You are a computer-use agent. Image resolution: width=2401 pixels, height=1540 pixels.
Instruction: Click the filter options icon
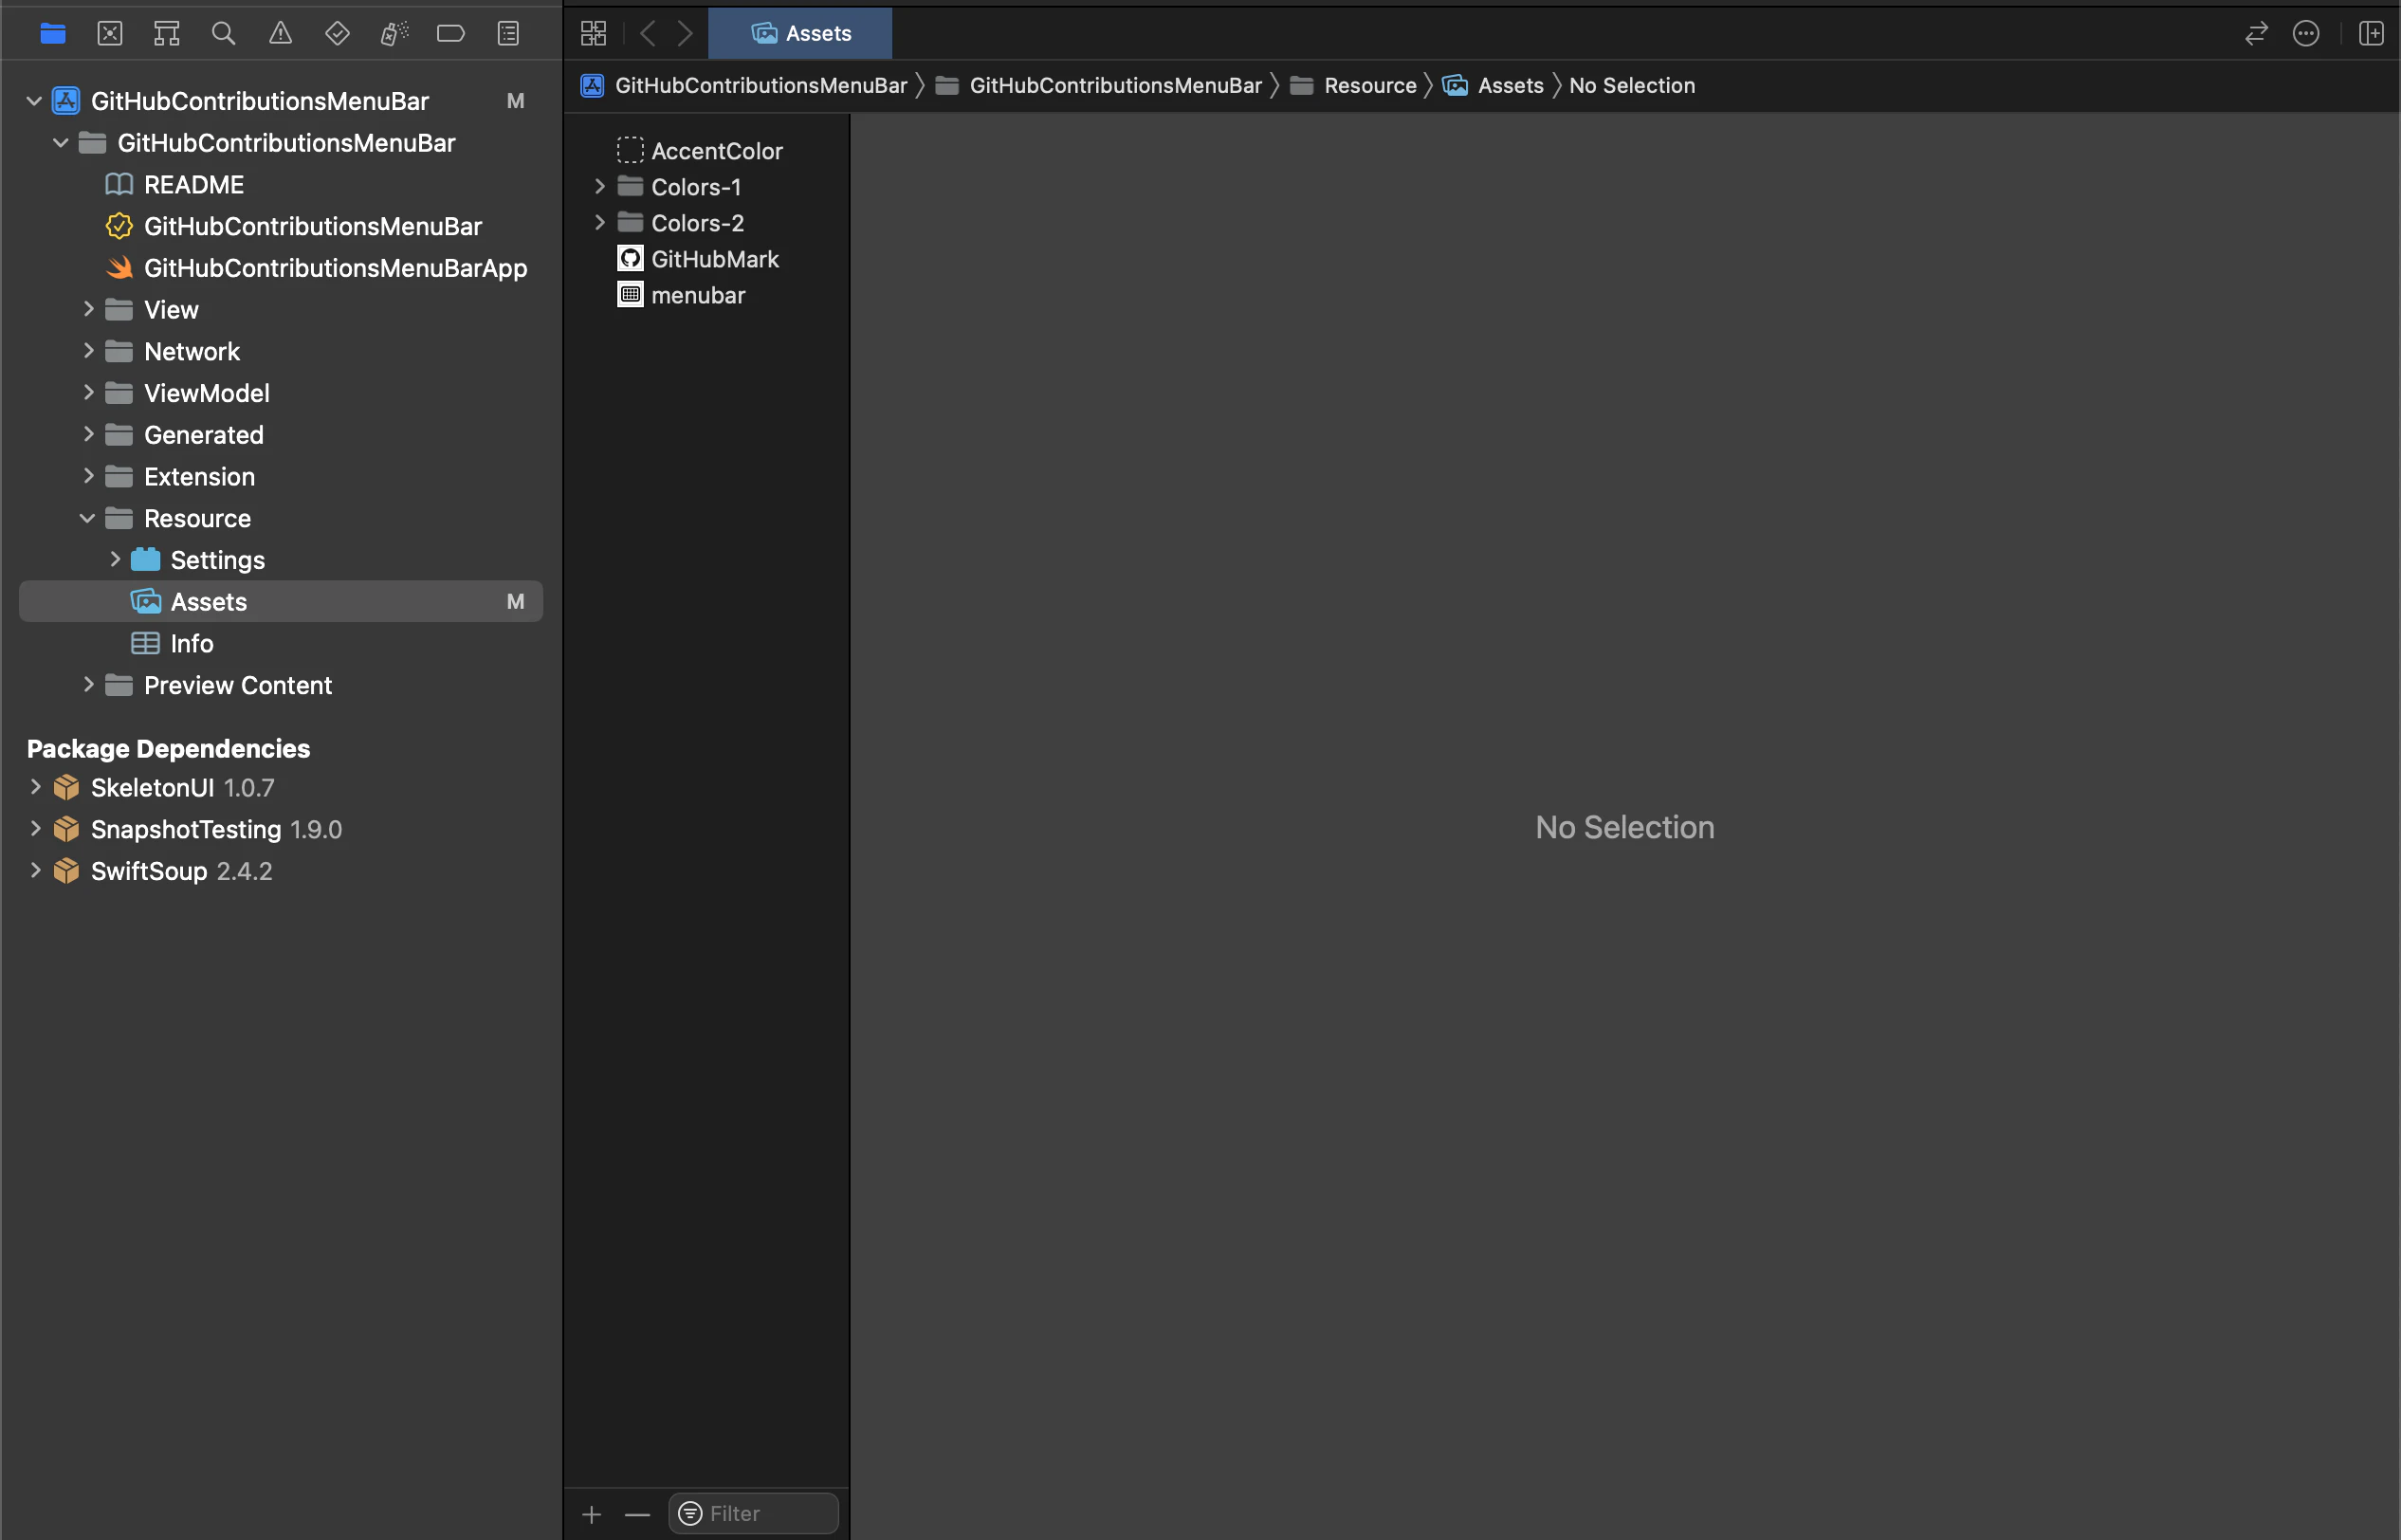[690, 1514]
